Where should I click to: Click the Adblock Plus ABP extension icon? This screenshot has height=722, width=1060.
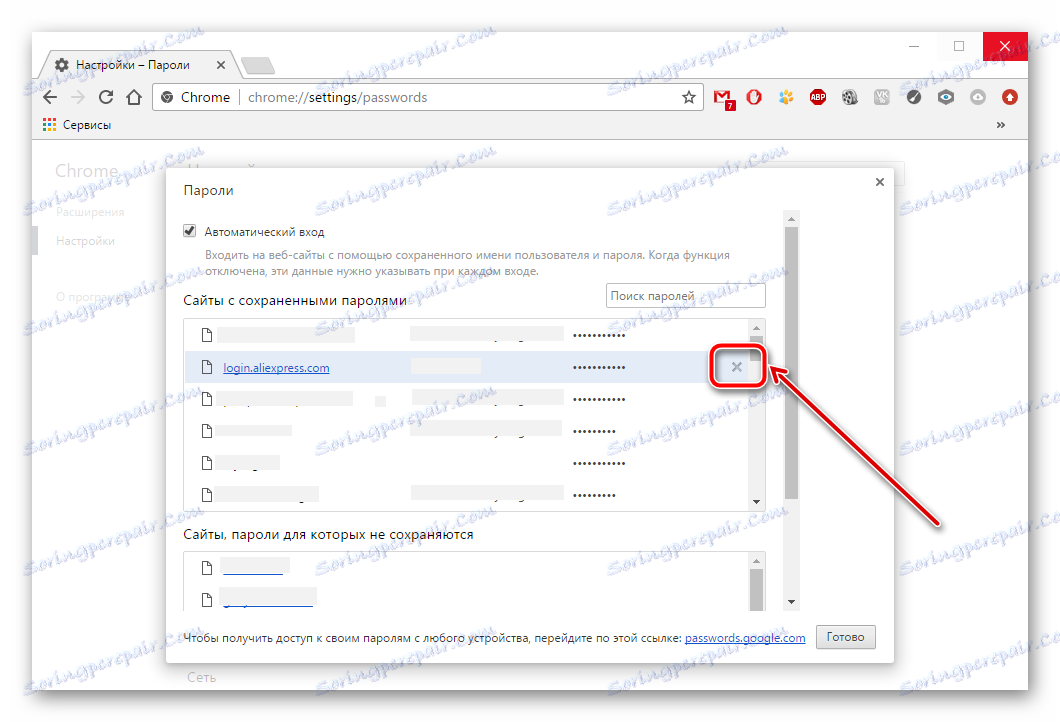(x=818, y=97)
